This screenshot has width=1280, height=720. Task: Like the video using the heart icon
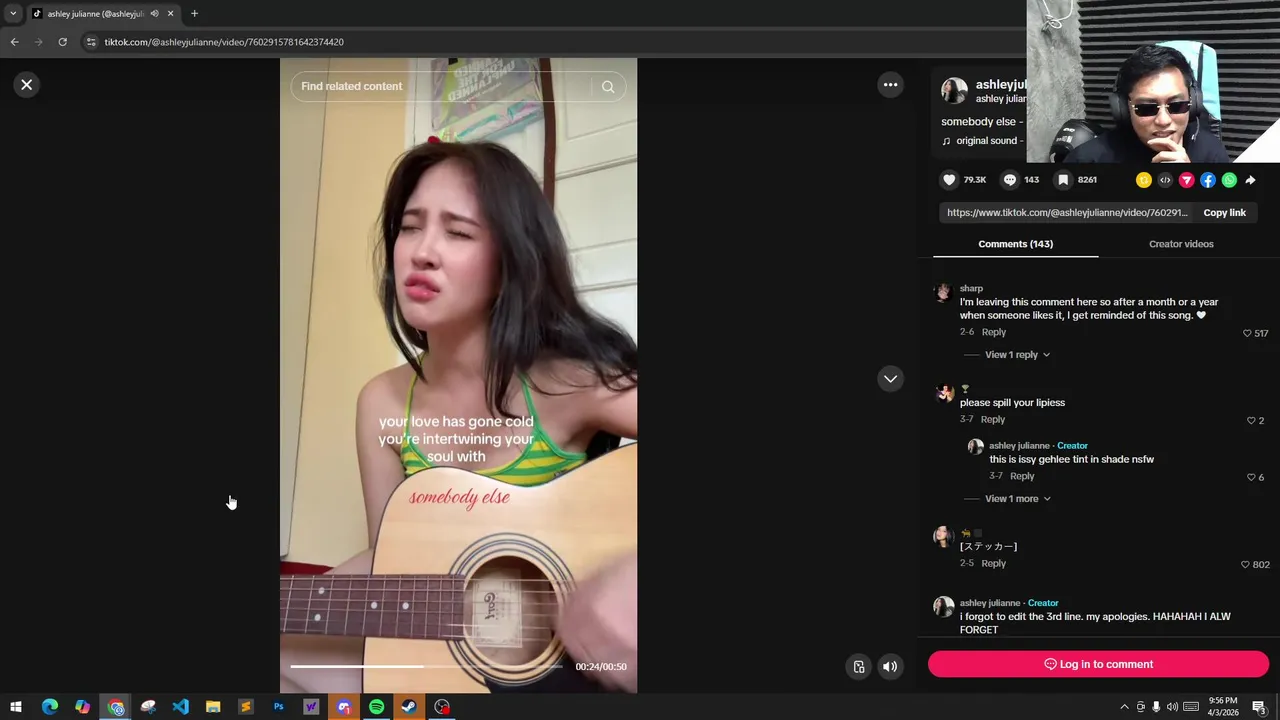tap(949, 180)
